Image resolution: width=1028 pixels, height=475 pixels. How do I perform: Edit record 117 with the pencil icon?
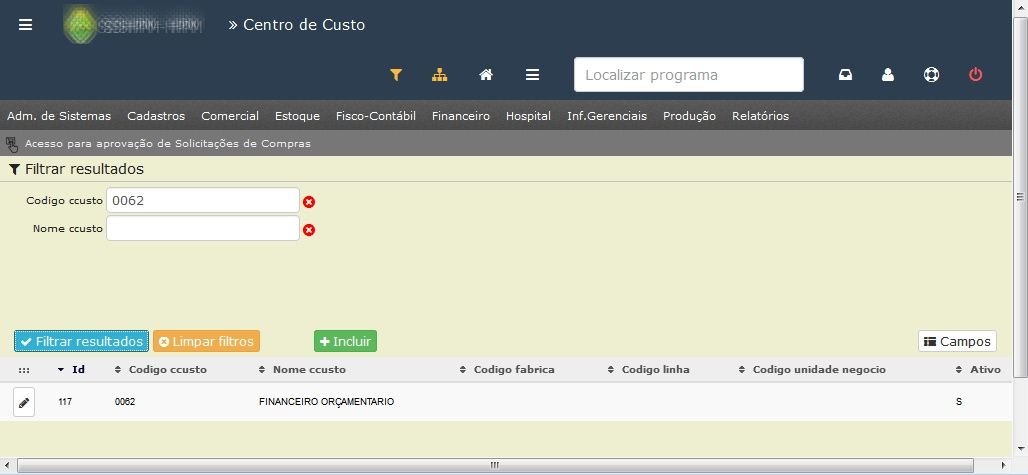click(24, 402)
